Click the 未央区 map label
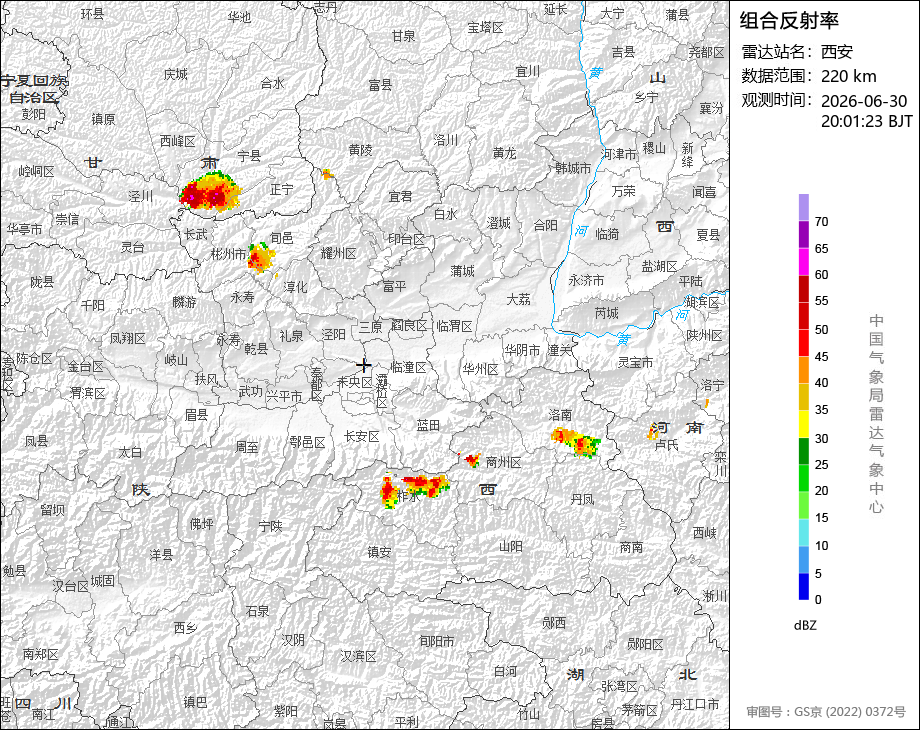The height and width of the screenshot is (730, 920). 354,382
